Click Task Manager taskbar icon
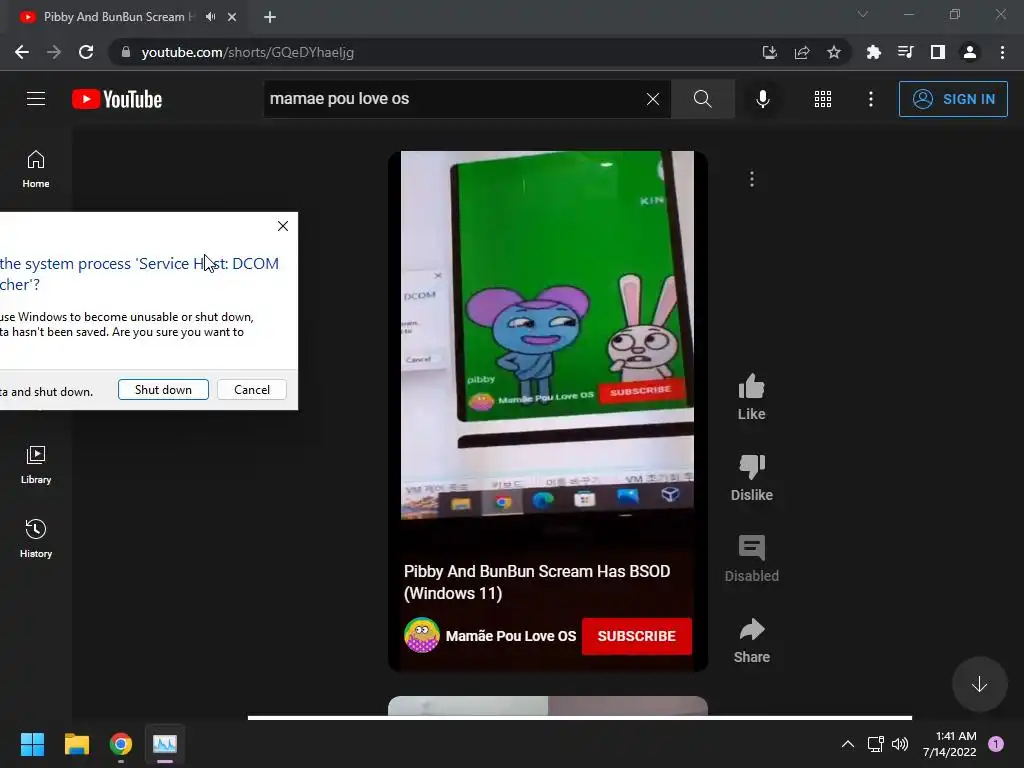Image resolution: width=1024 pixels, height=768 pixels. pos(165,744)
